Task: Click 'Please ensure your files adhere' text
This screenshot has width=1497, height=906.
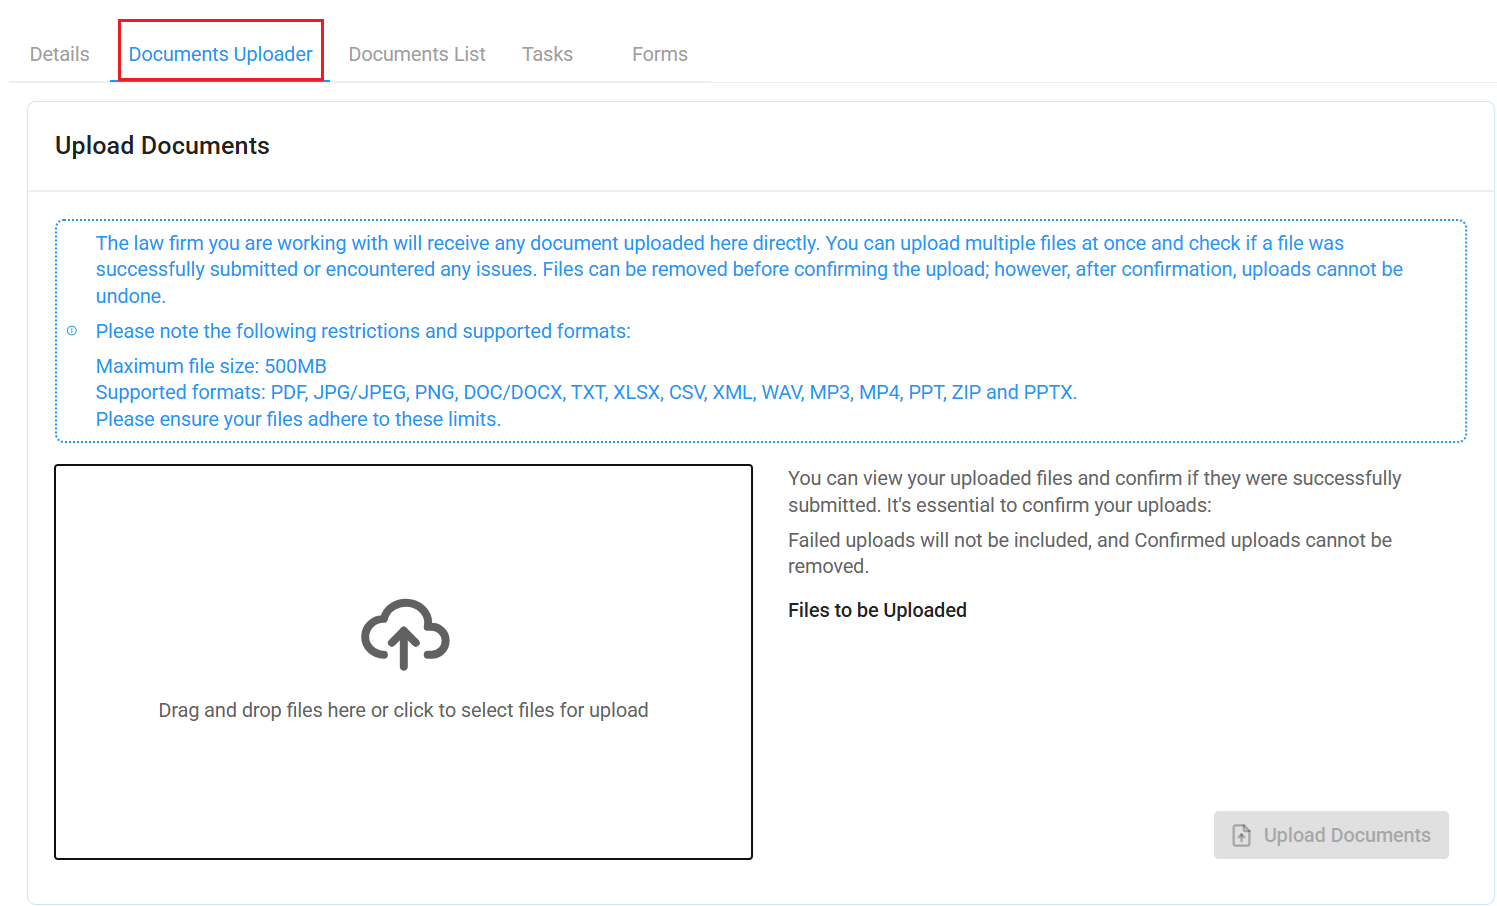Action: tap(298, 419)
